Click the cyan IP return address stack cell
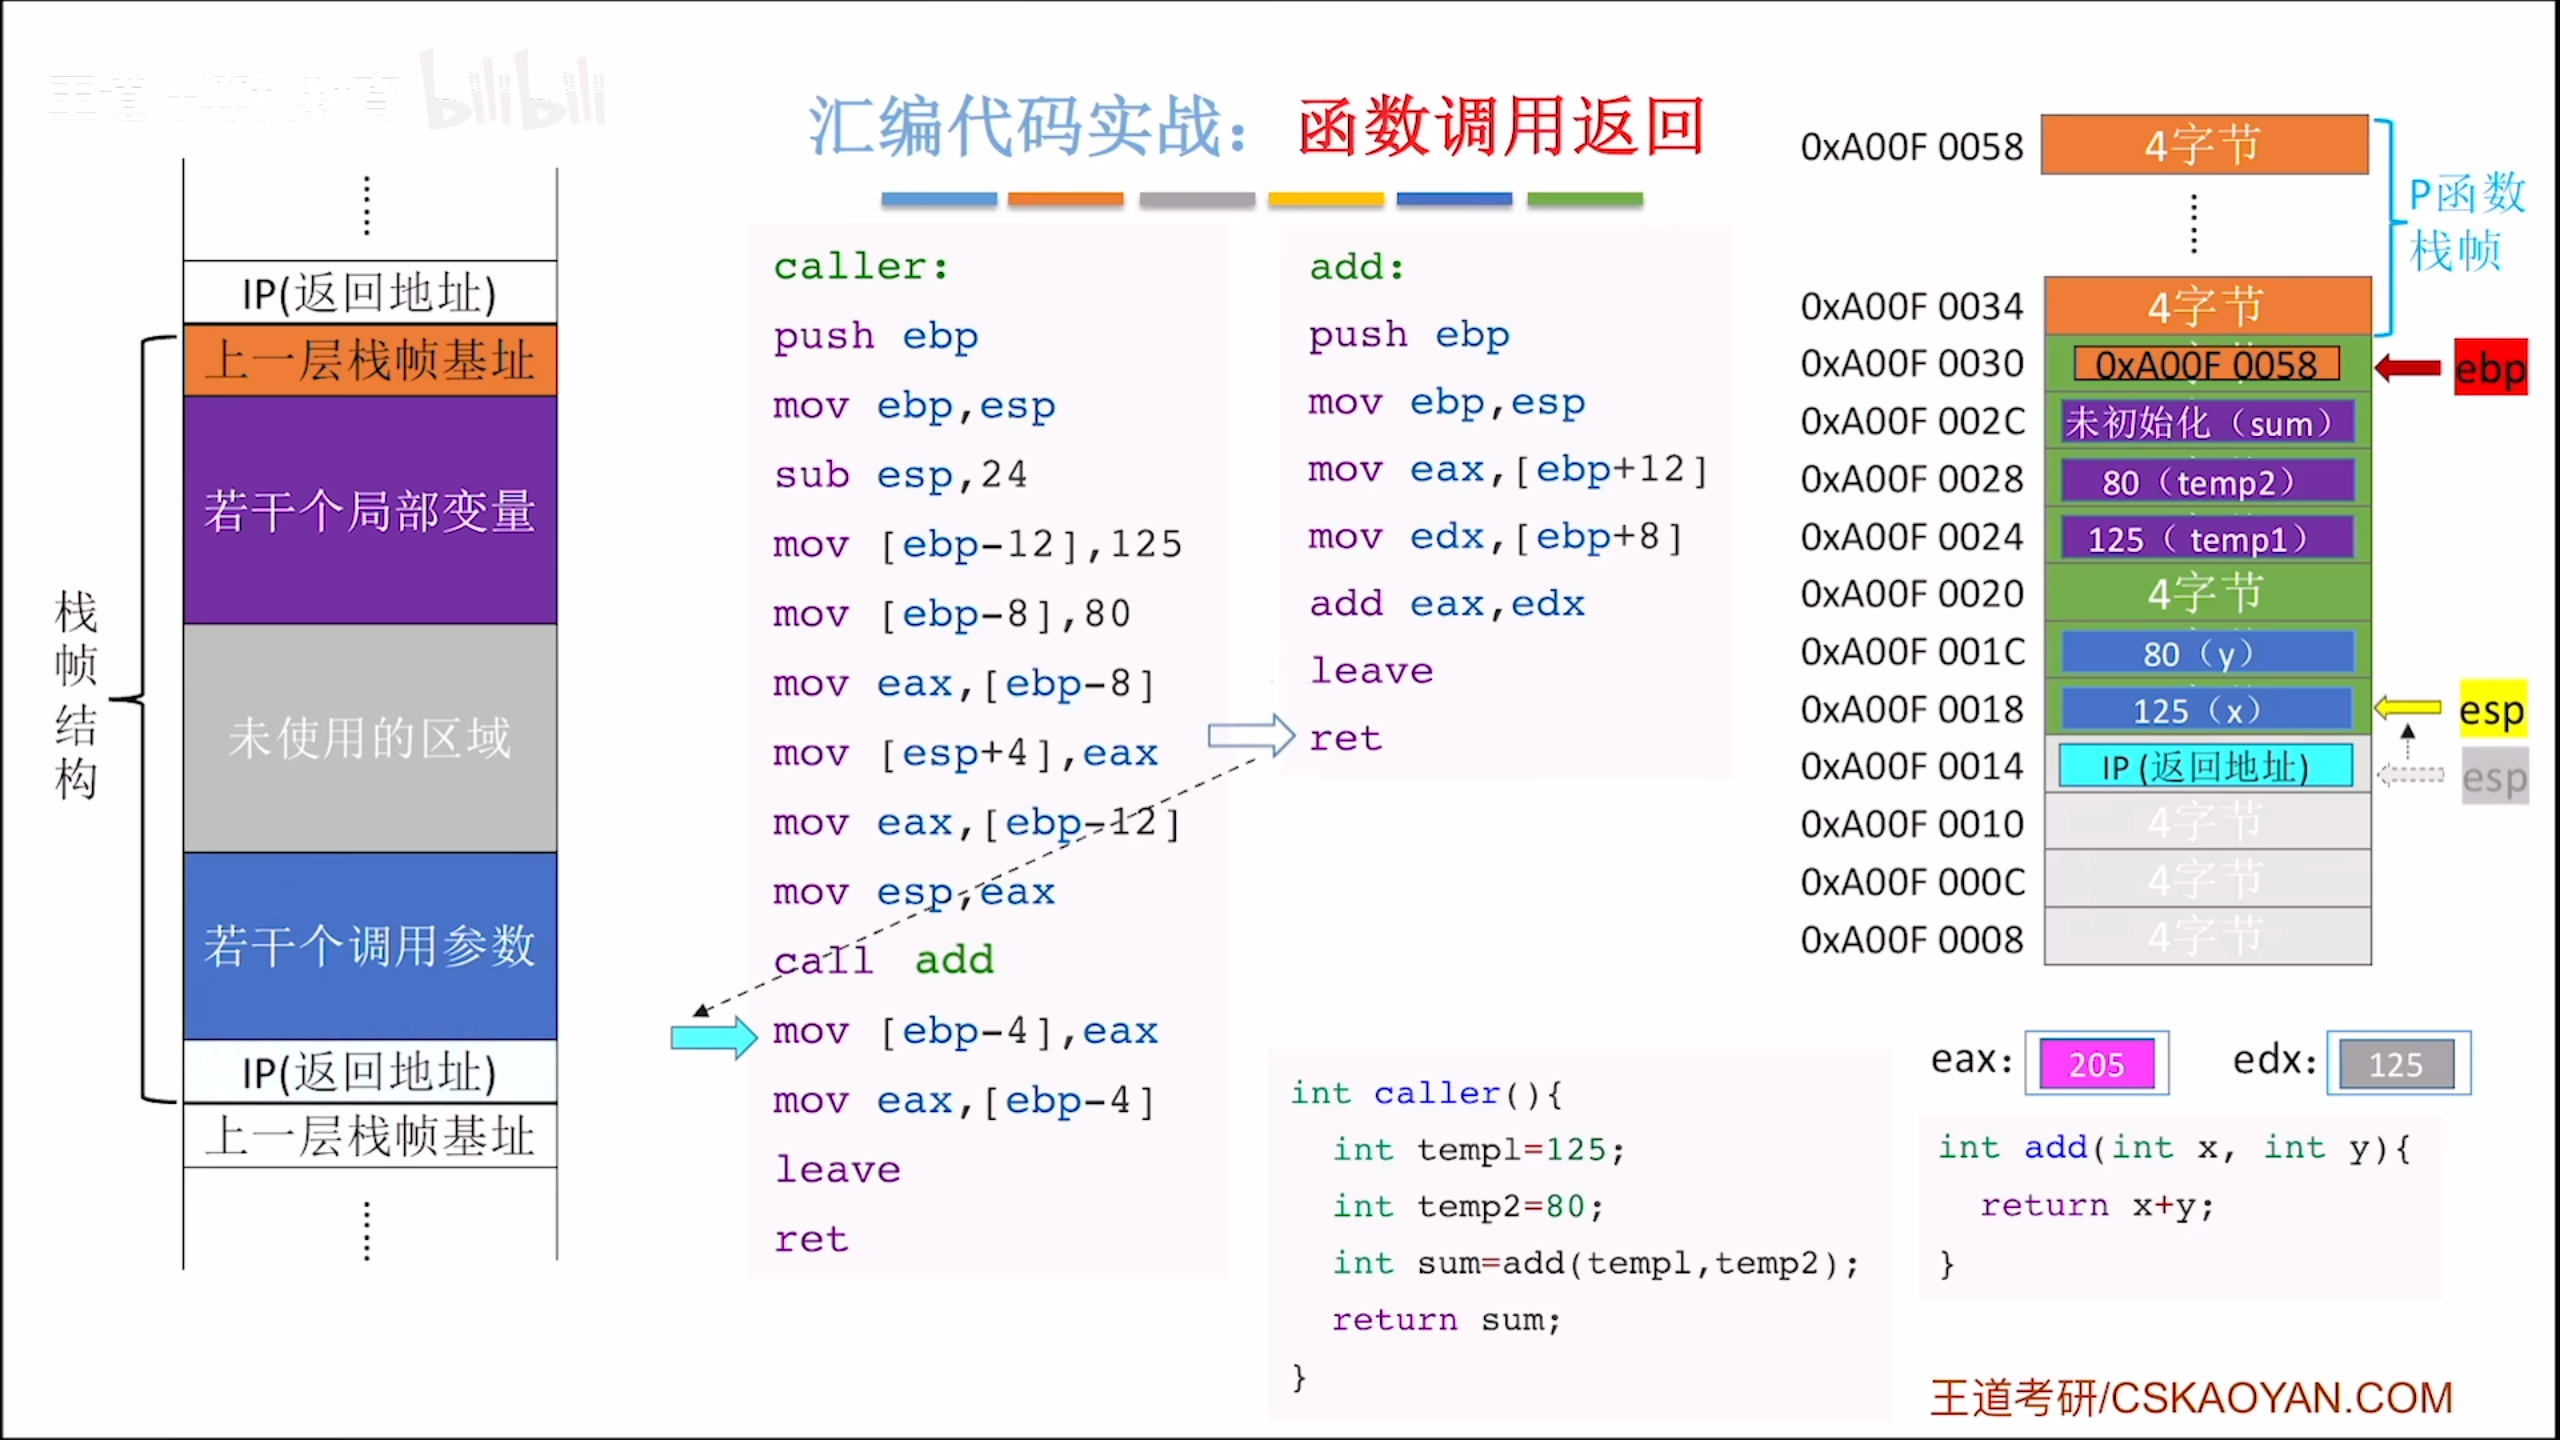This screenshot has height=1440, width=2560. 2205,767
